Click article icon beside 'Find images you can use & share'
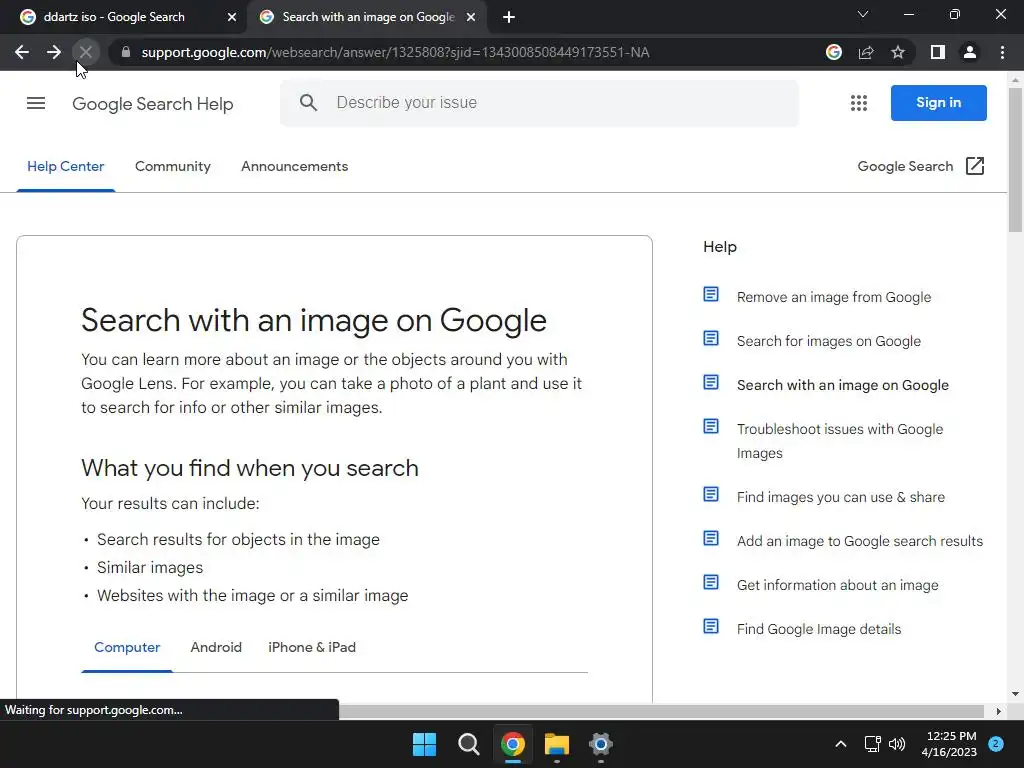This screenshot has width=1024, height=768. tap(711, 494)
